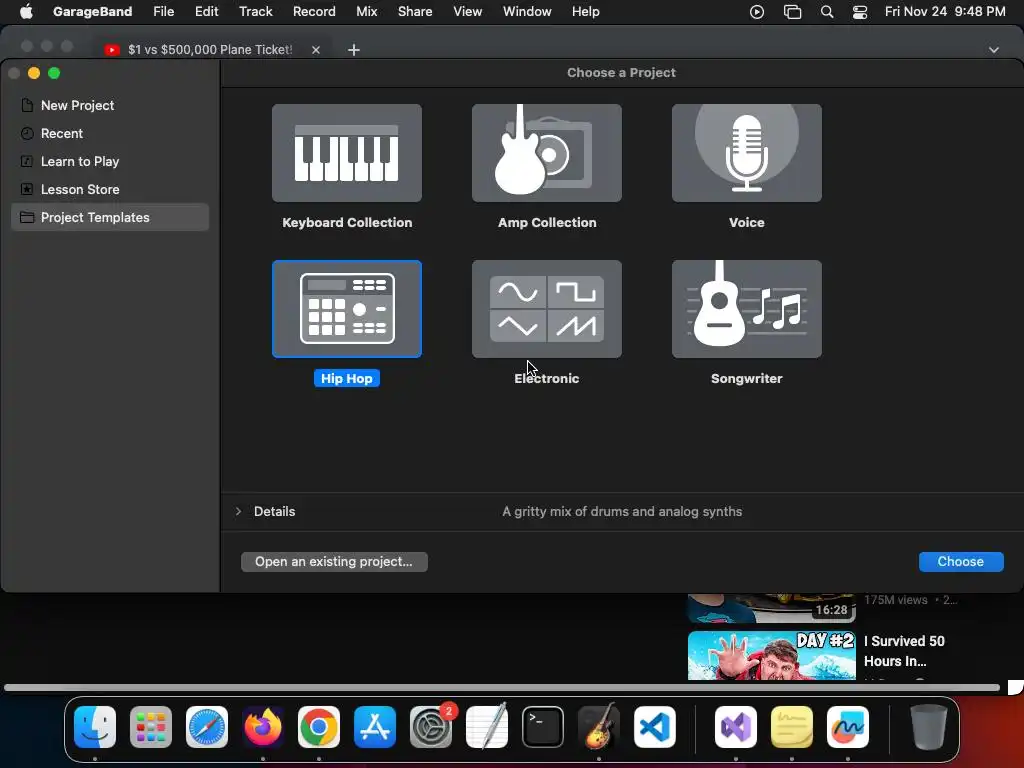Select the Songwriter guitar template
The height and width of the screenshot is (768, 1024).
(x=746, y=309)
